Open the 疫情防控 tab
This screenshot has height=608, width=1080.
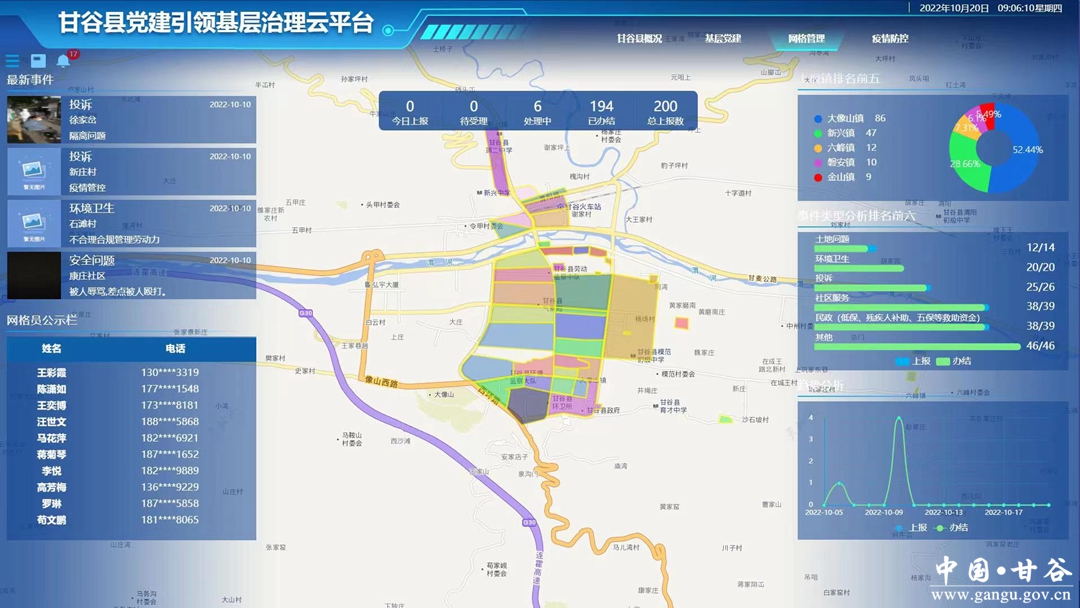[889, 39]
